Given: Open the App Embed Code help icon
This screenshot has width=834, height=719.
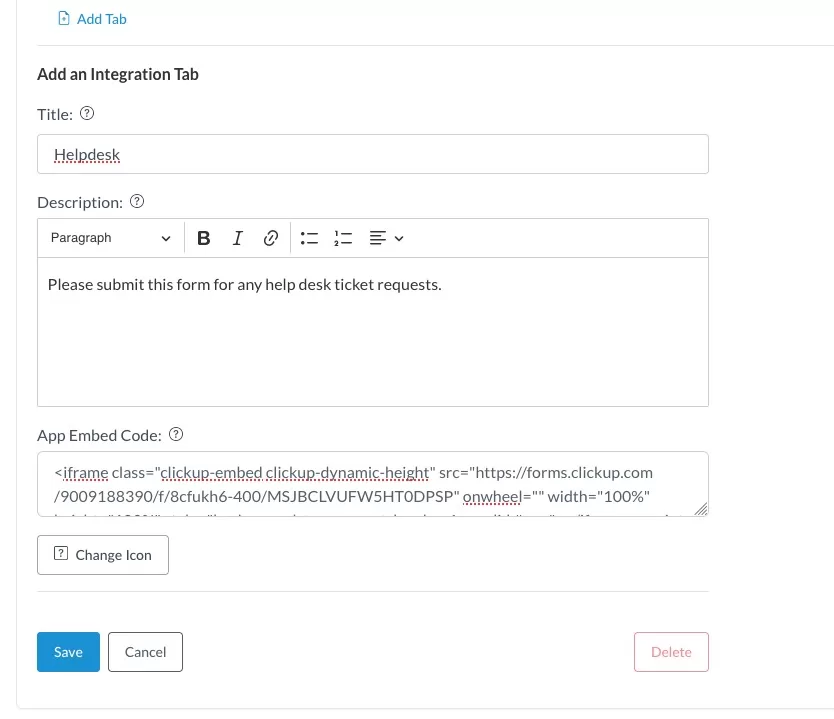Looking at the screenshot, I should pyautogui.click(x=176, y=435).
